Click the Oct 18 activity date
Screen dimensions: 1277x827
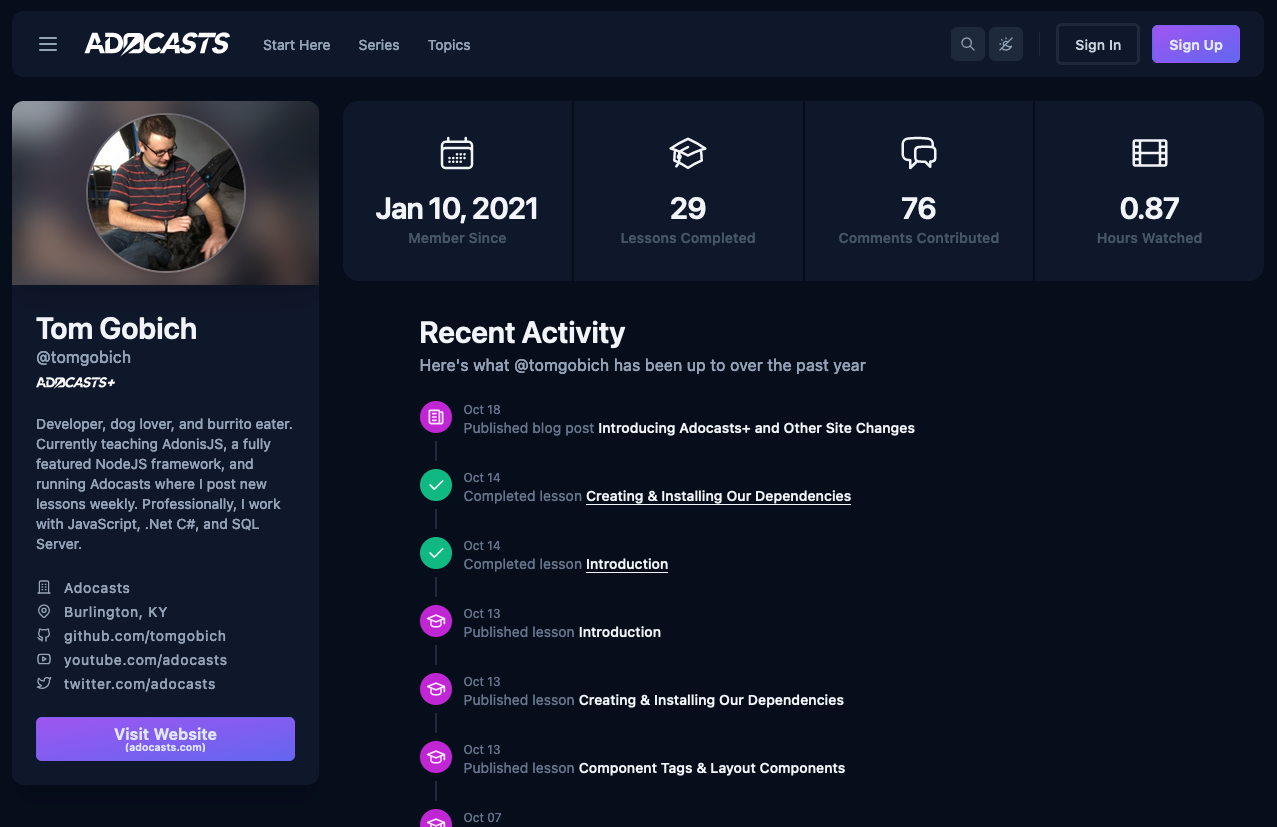482,410
